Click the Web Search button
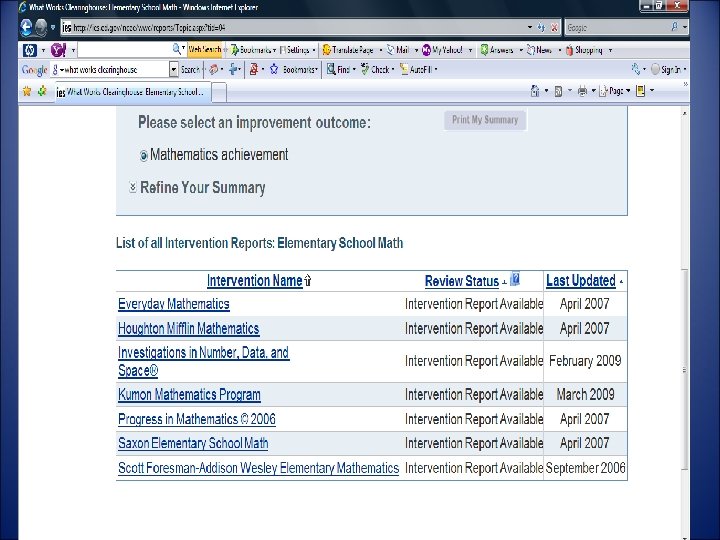720x540 pixels. click(204, 49)
